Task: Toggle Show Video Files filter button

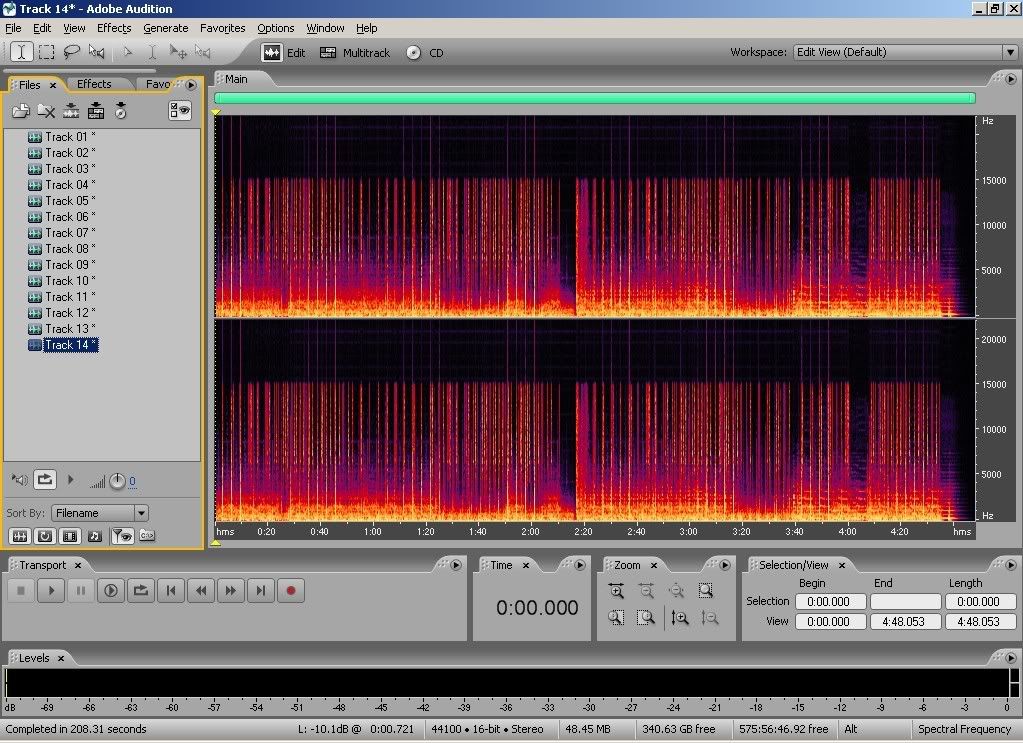Action: pyautogui.click(x=70, y=536)
